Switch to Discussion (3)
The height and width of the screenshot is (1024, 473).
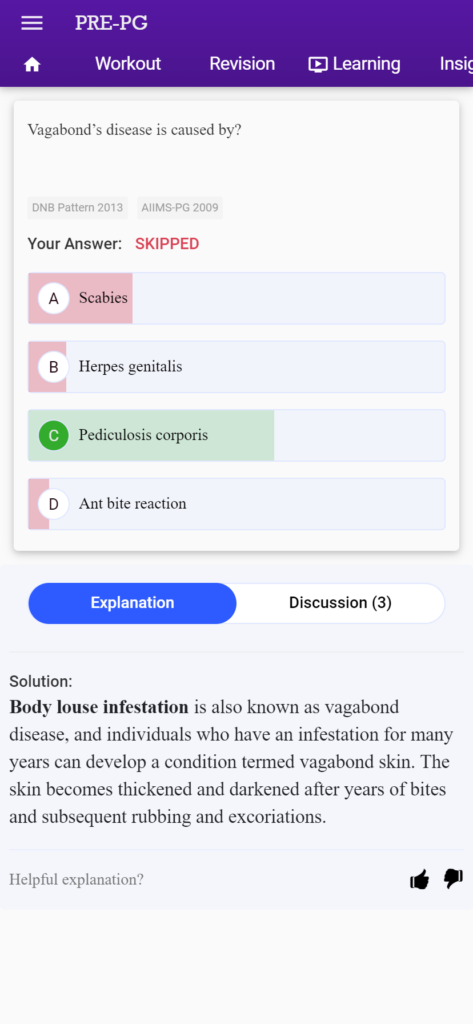tap(340, 603)
